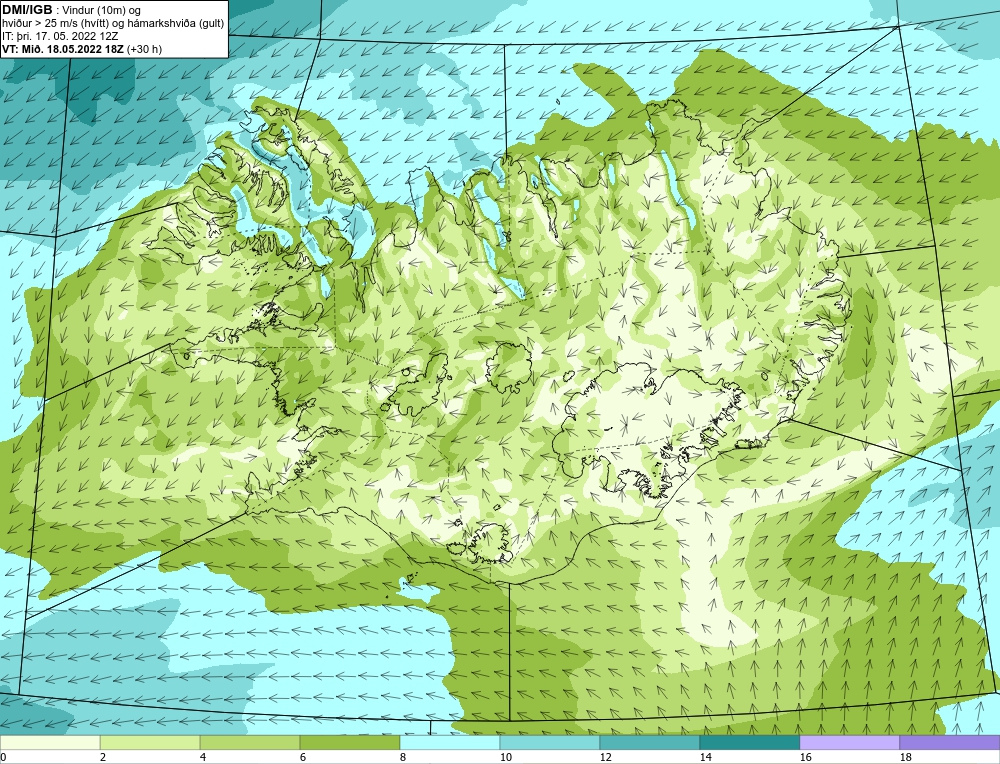Click the scale number 14
Image resolution: width=1000 pixels, height=764 pixels.
click(x=705, y=757)
